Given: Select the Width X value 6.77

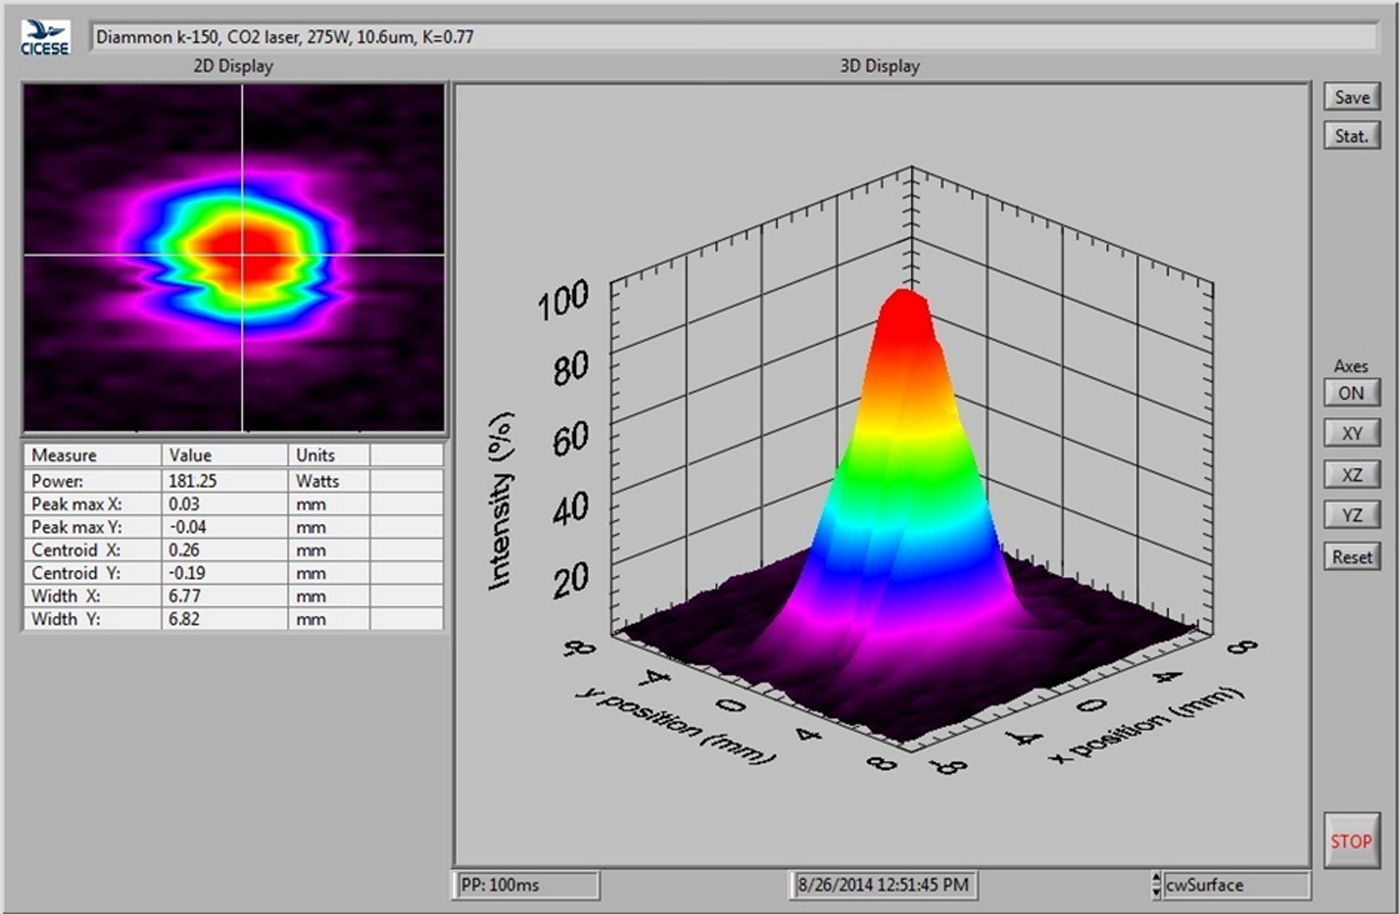Looking at the screenshot, I should click(224, 596).
